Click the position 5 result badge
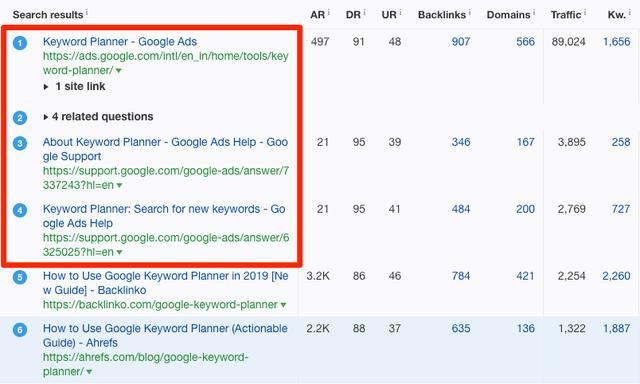The height and width of the screenshot is (384, 640). point(20,277)
